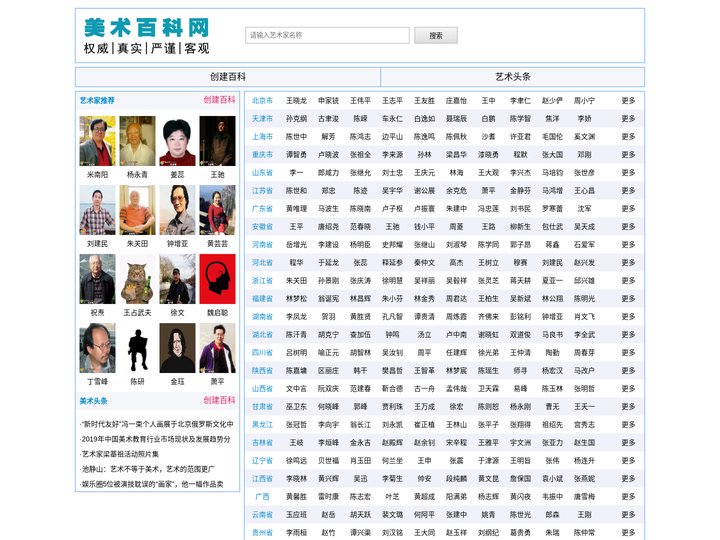Open artist 秦仲文 in 河北省 row

tap(424, 263)
